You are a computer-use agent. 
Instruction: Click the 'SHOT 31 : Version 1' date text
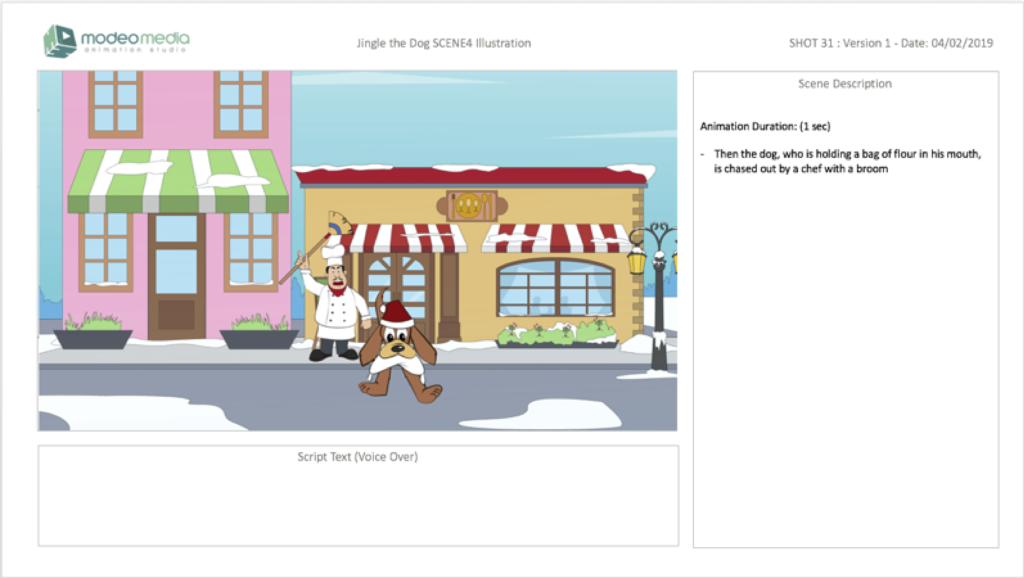click(891, 43)
